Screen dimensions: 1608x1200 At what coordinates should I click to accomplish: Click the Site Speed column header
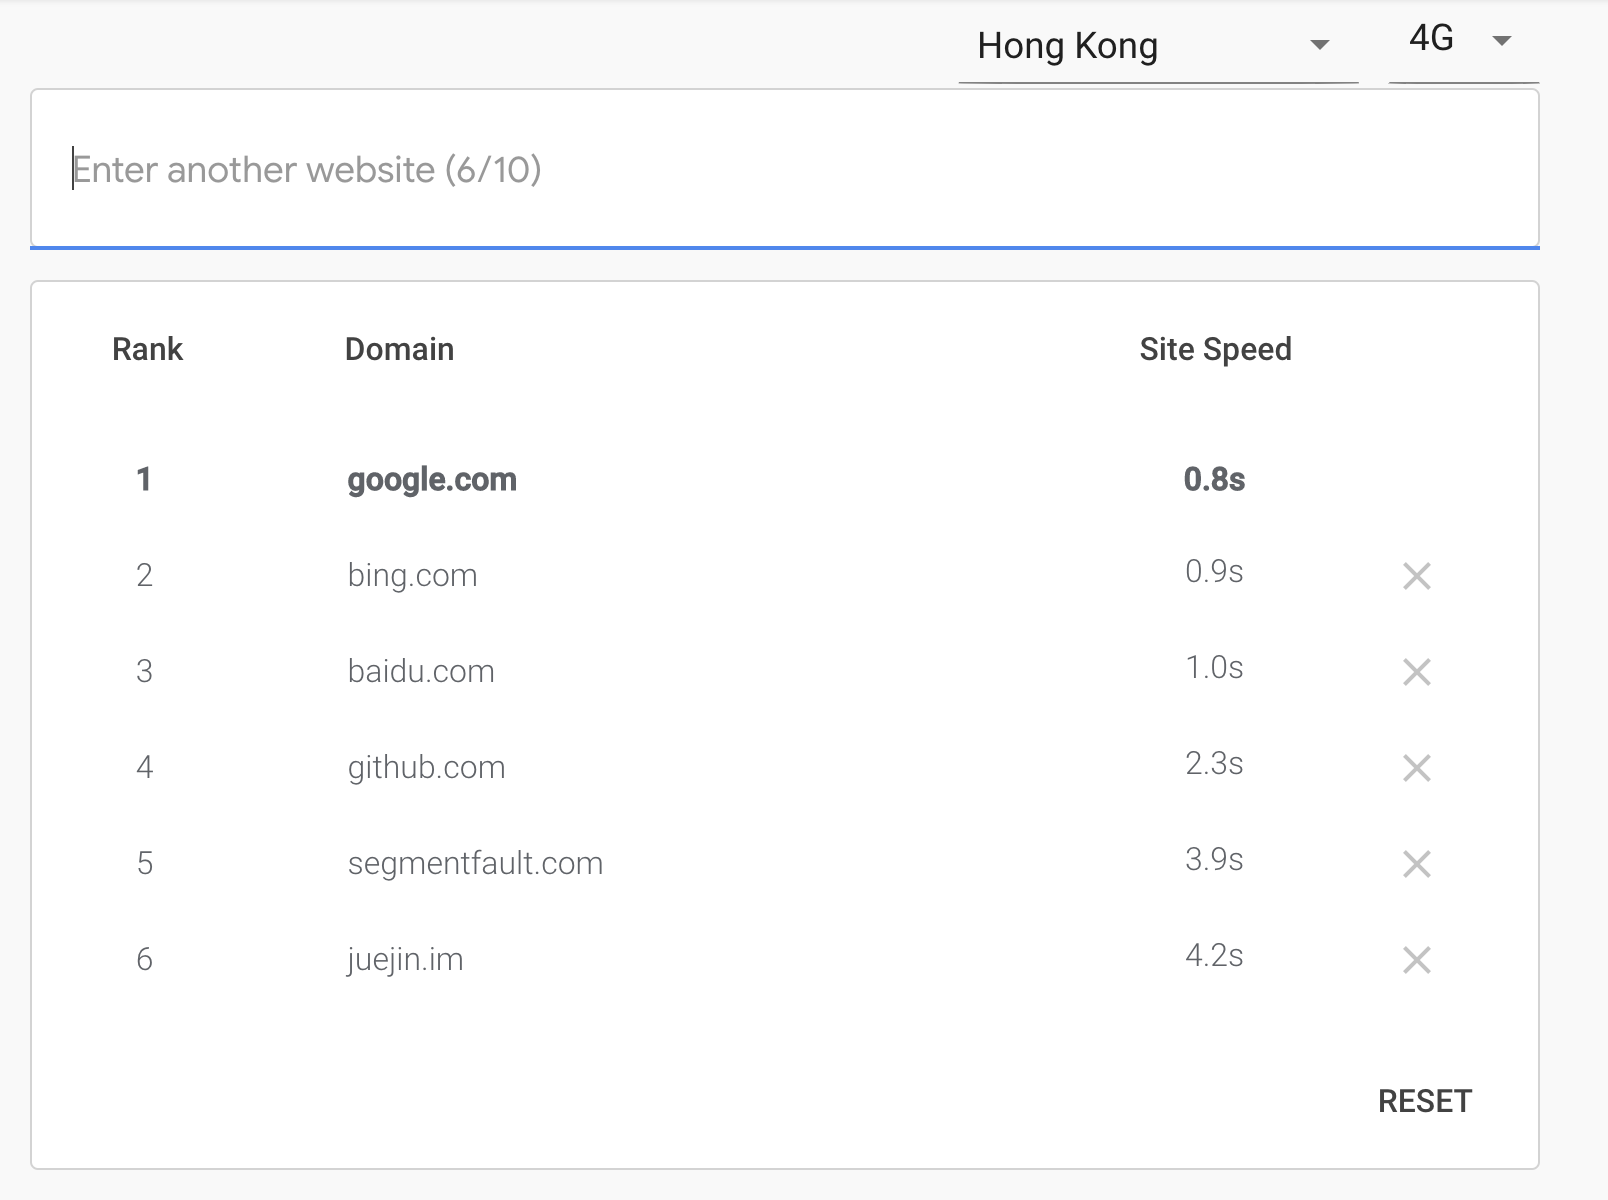point(1215,350)
